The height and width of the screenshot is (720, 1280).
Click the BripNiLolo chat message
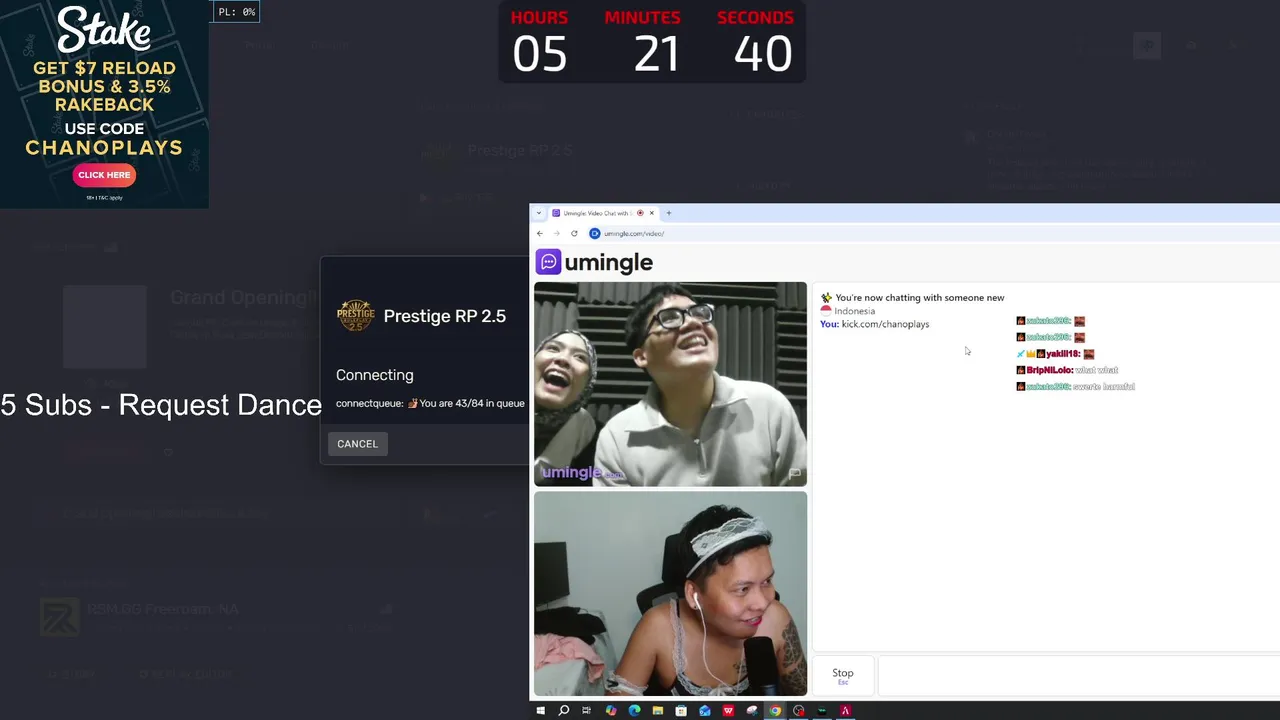(x=1067, y=370)
